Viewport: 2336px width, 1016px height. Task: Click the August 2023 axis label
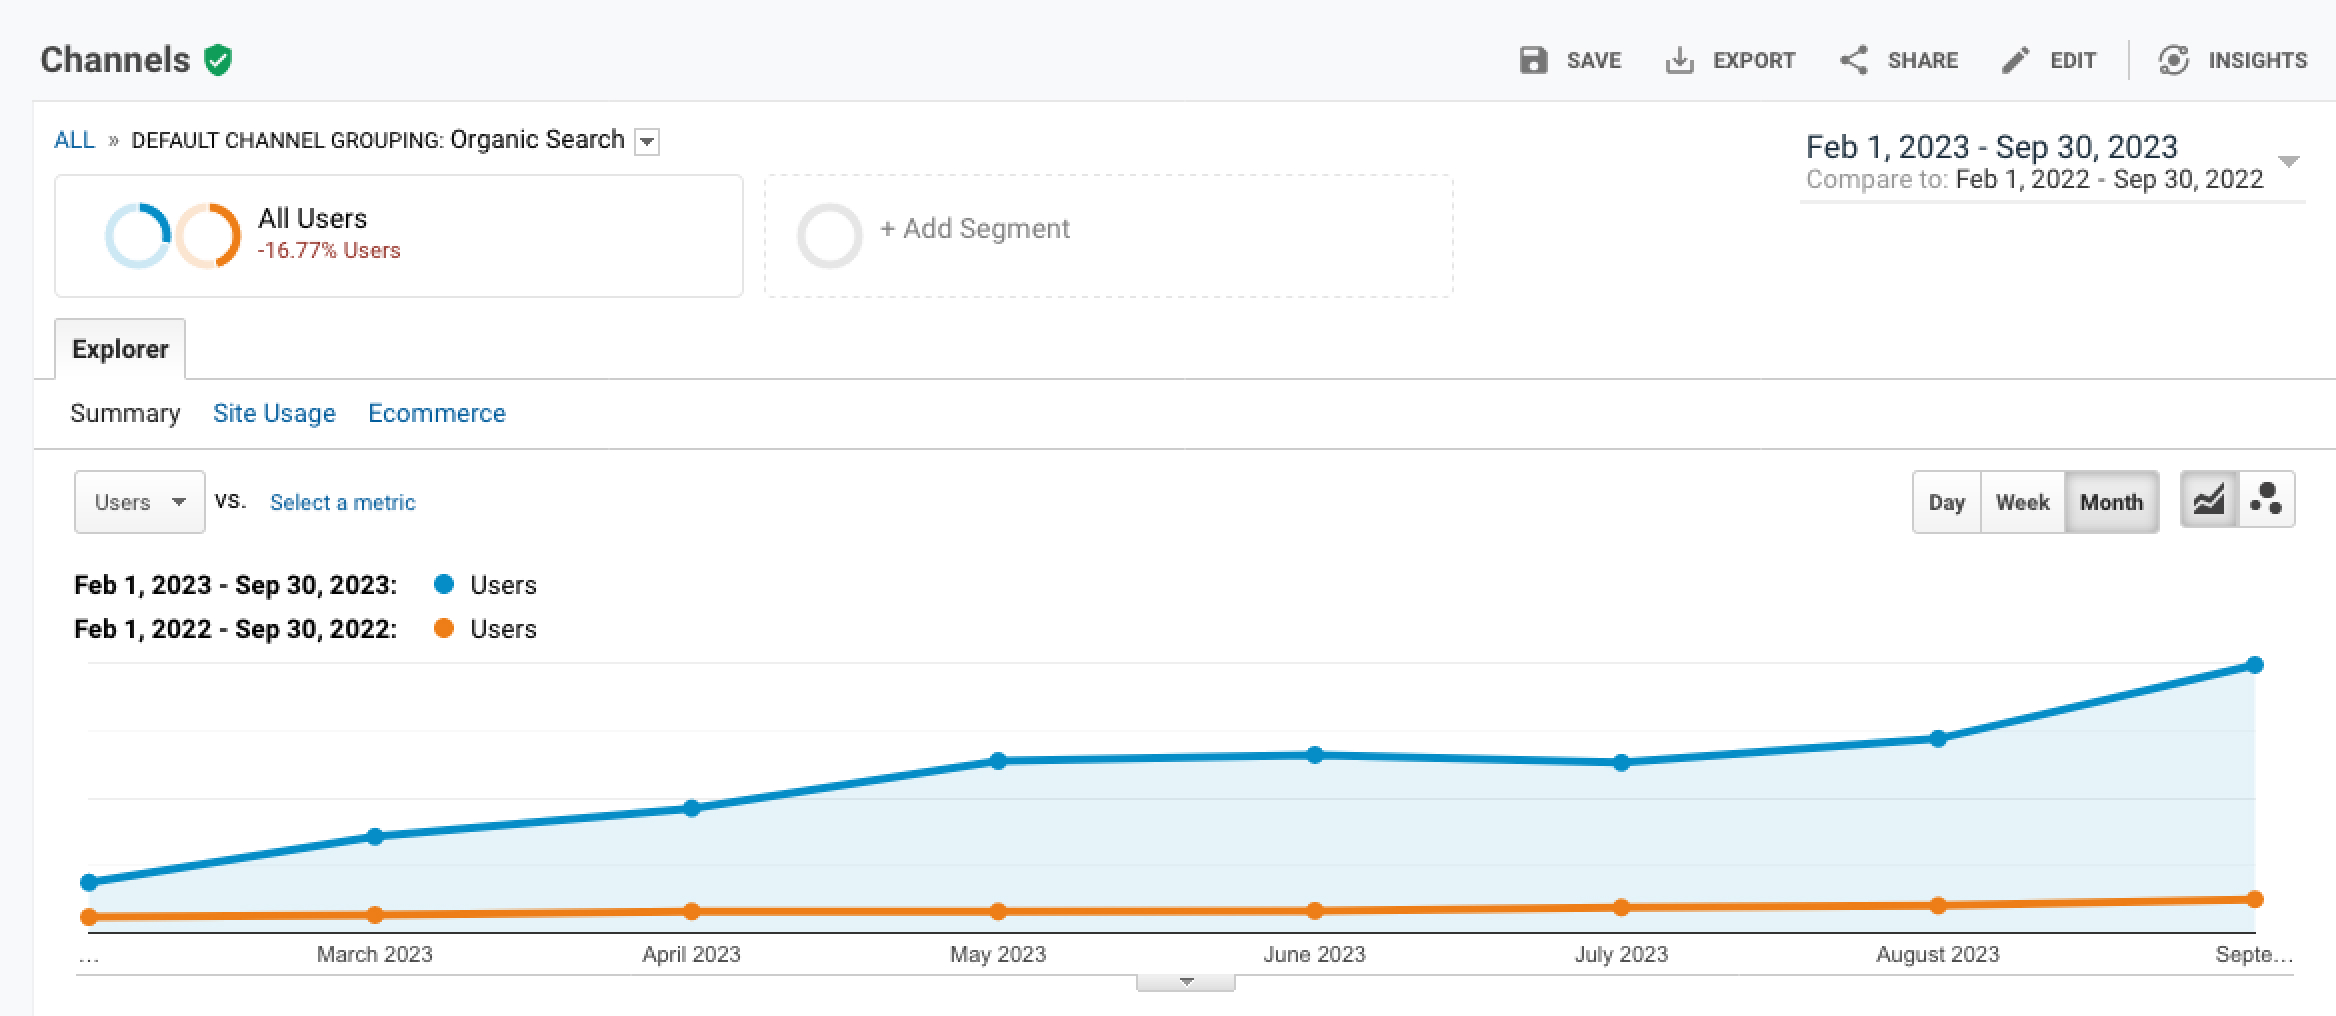click(1938, 954)
